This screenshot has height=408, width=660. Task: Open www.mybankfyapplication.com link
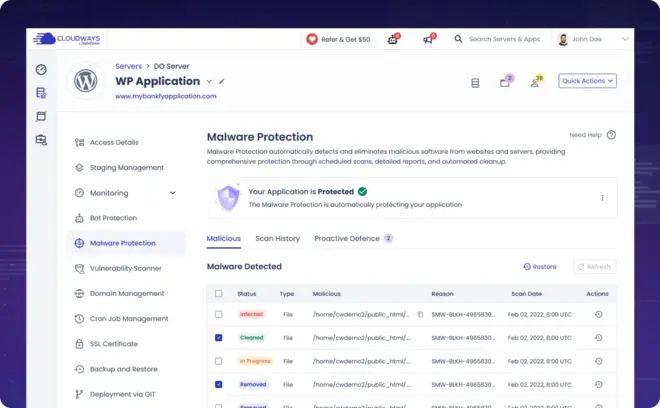pyautogui.click(x=165, y=96)
